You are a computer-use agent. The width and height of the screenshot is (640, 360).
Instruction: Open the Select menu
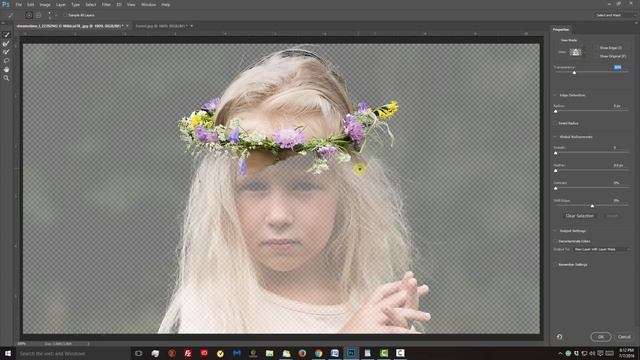(91, 4)
